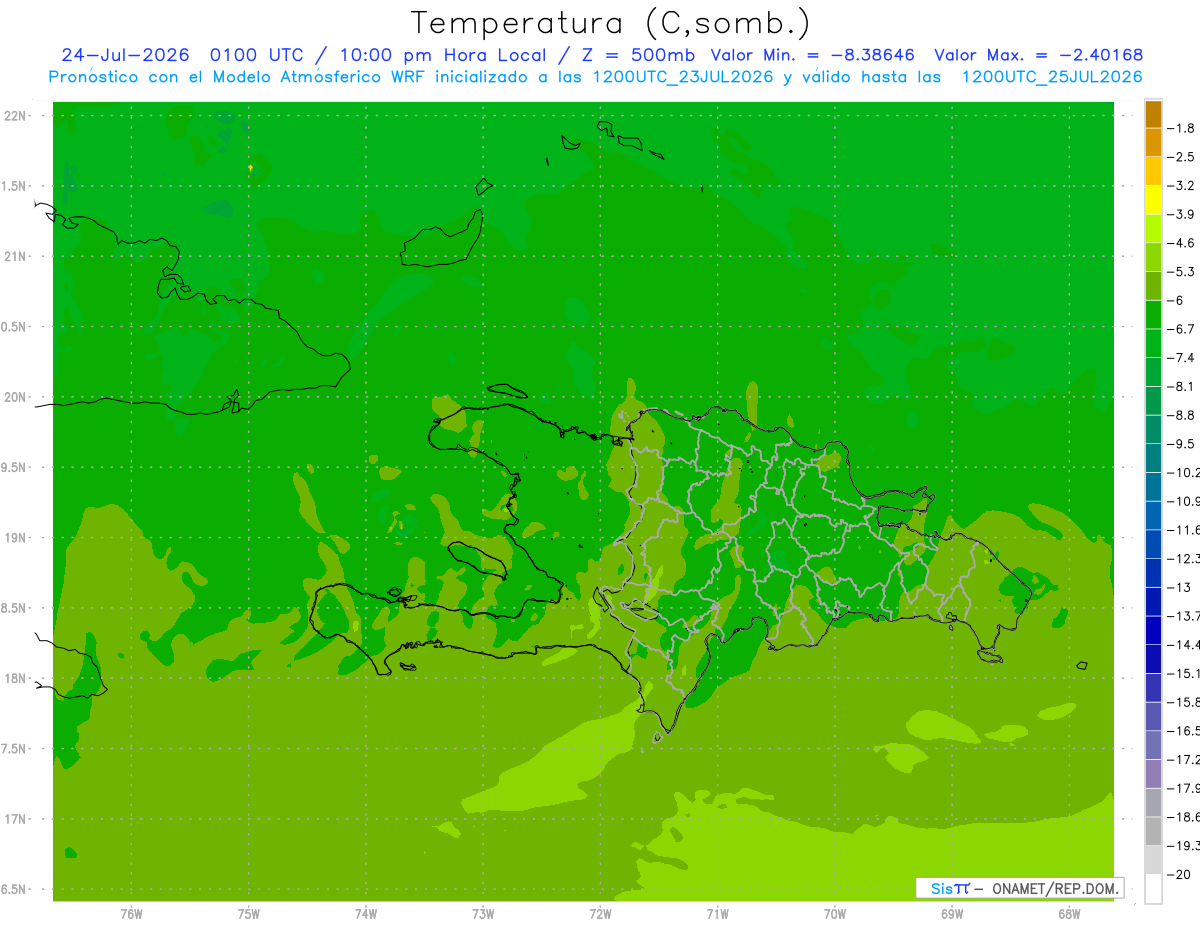Click the dark blue swatch between -13.7 and -14.4
Image resolution: width=1200 pixels, height=927 pixels.
[x=1153, y=630]
